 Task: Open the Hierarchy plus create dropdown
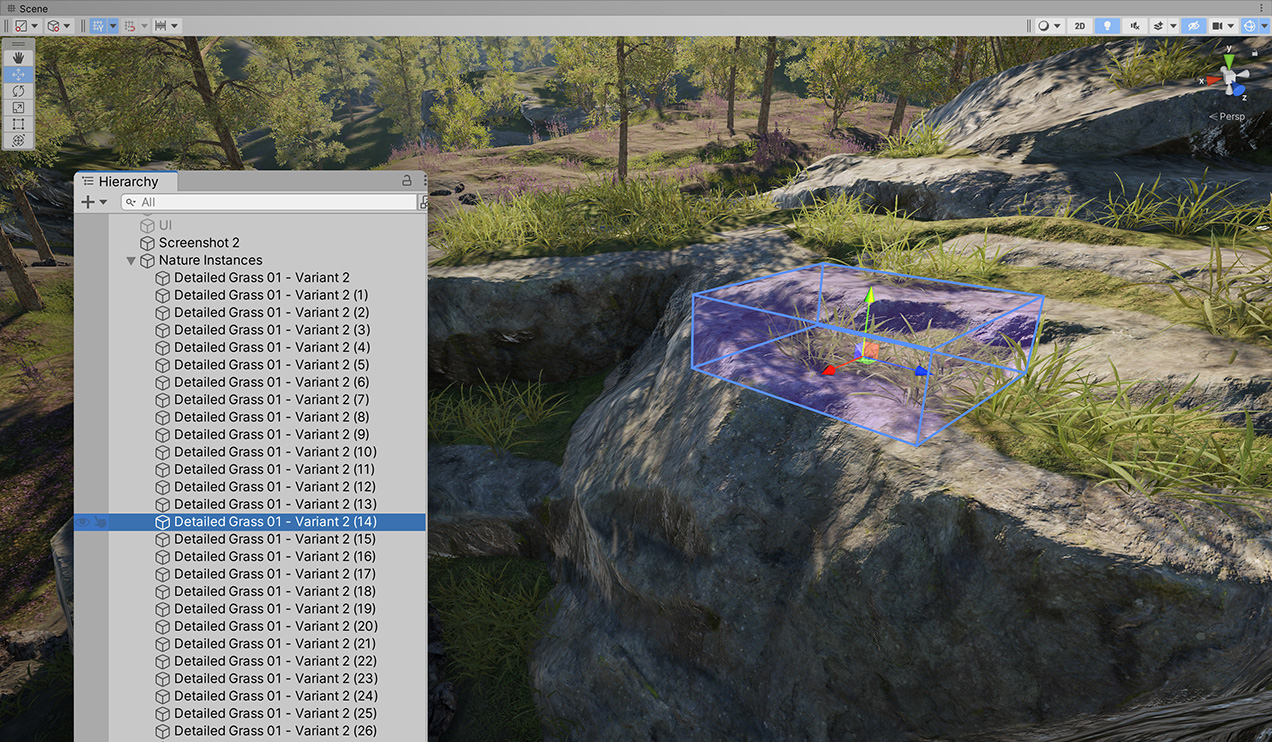tap(93, 202)
